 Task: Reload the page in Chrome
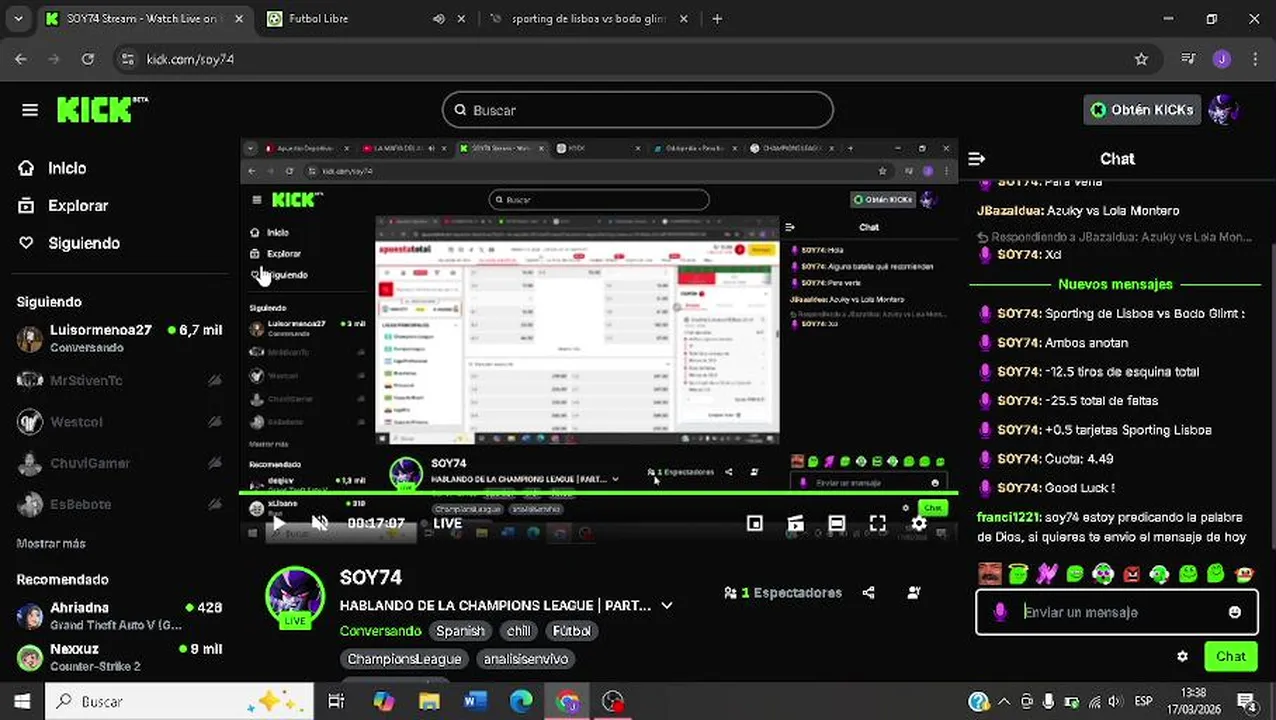pos(88,59)
